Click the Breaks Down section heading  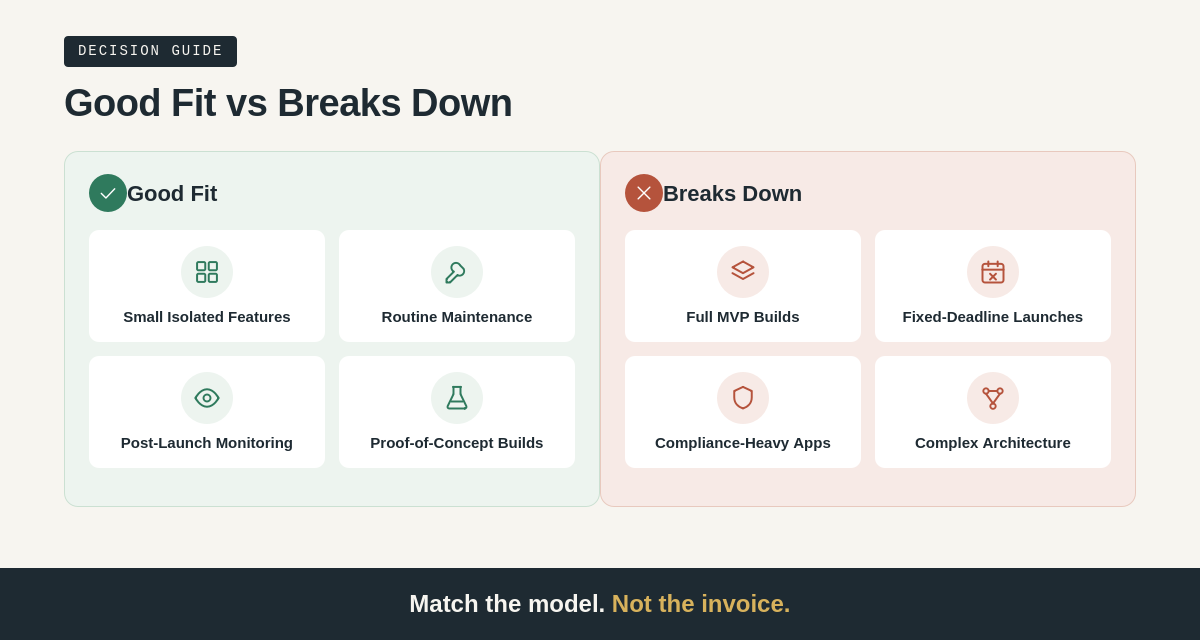(732, 194)
